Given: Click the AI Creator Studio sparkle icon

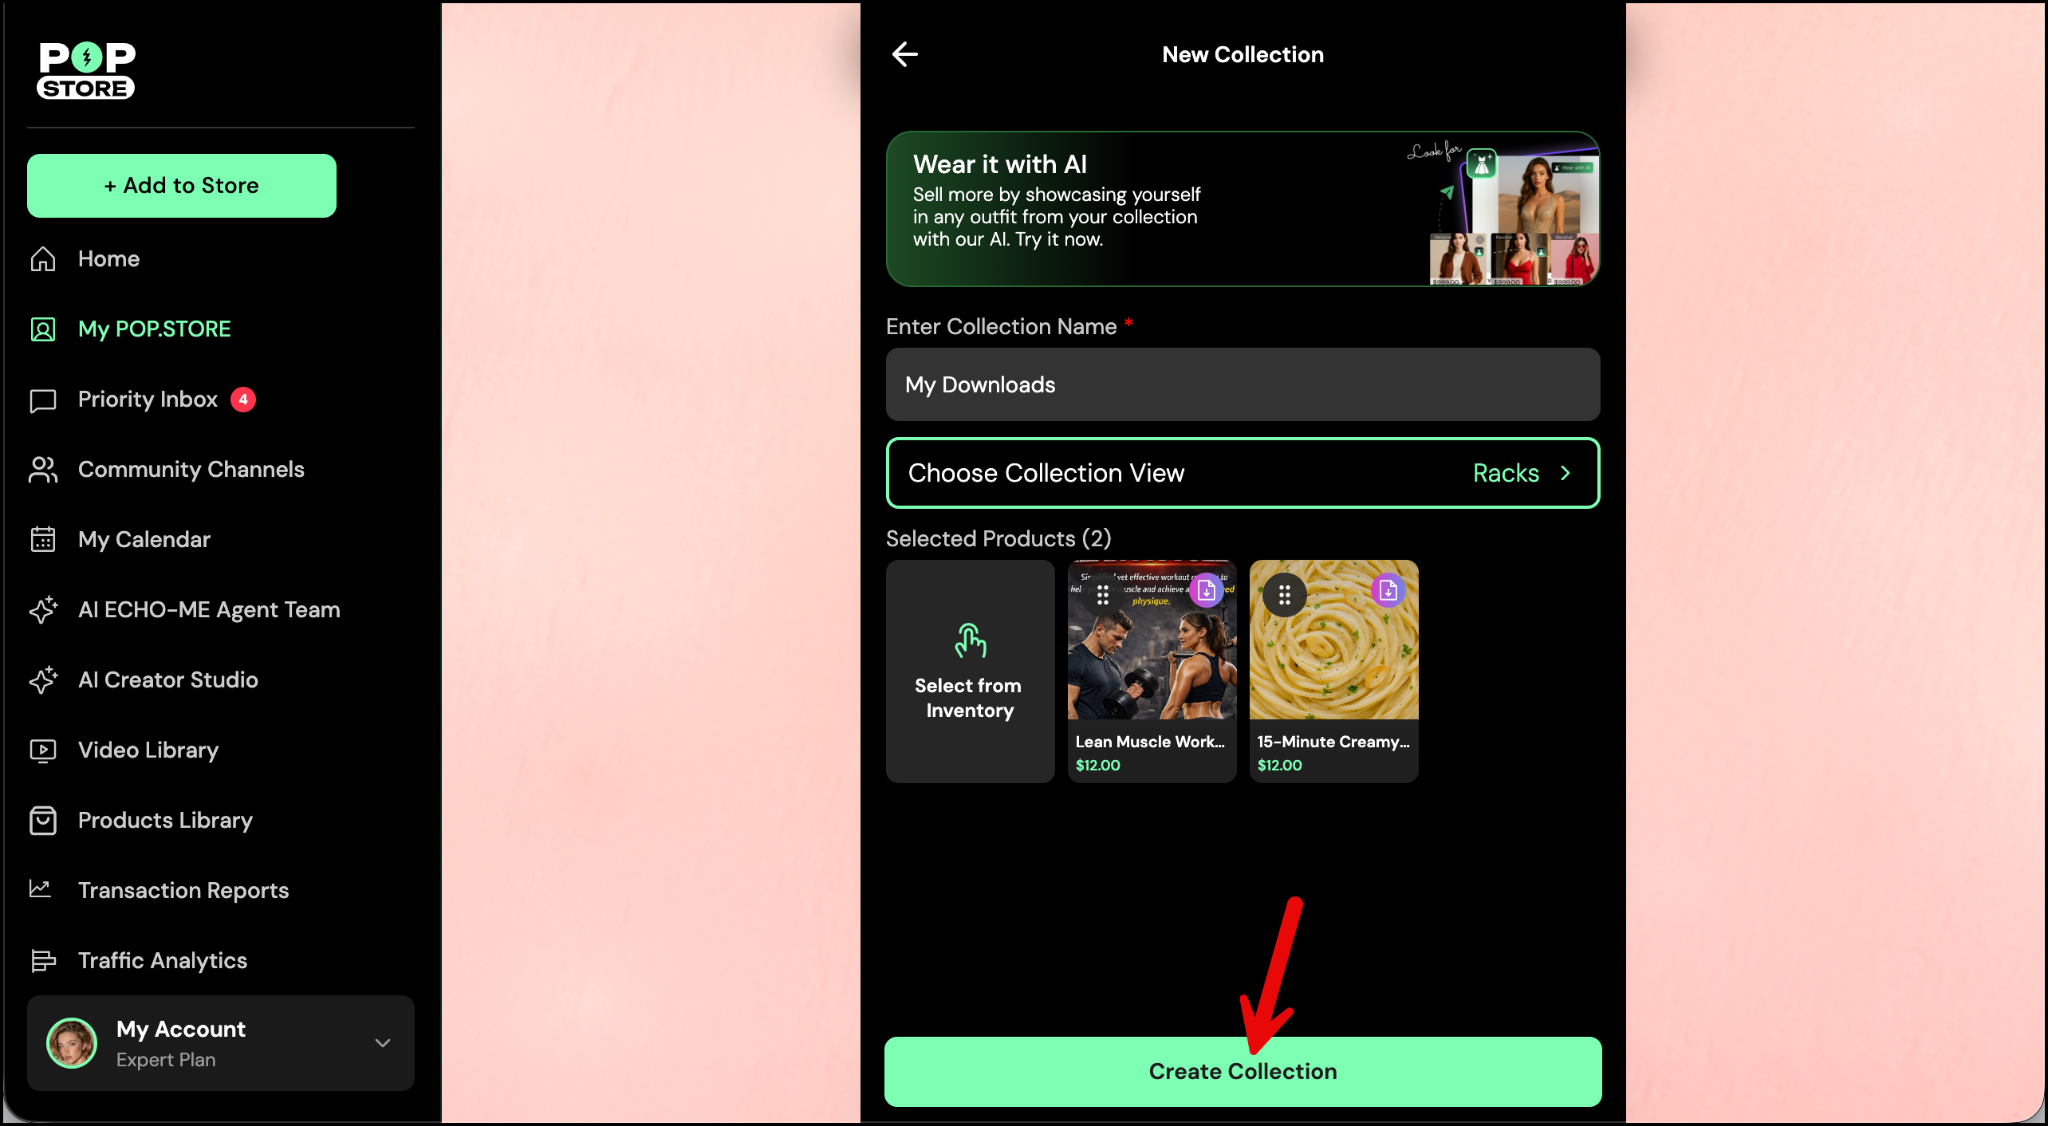Looking at the screenshot, I should point(43,680).
